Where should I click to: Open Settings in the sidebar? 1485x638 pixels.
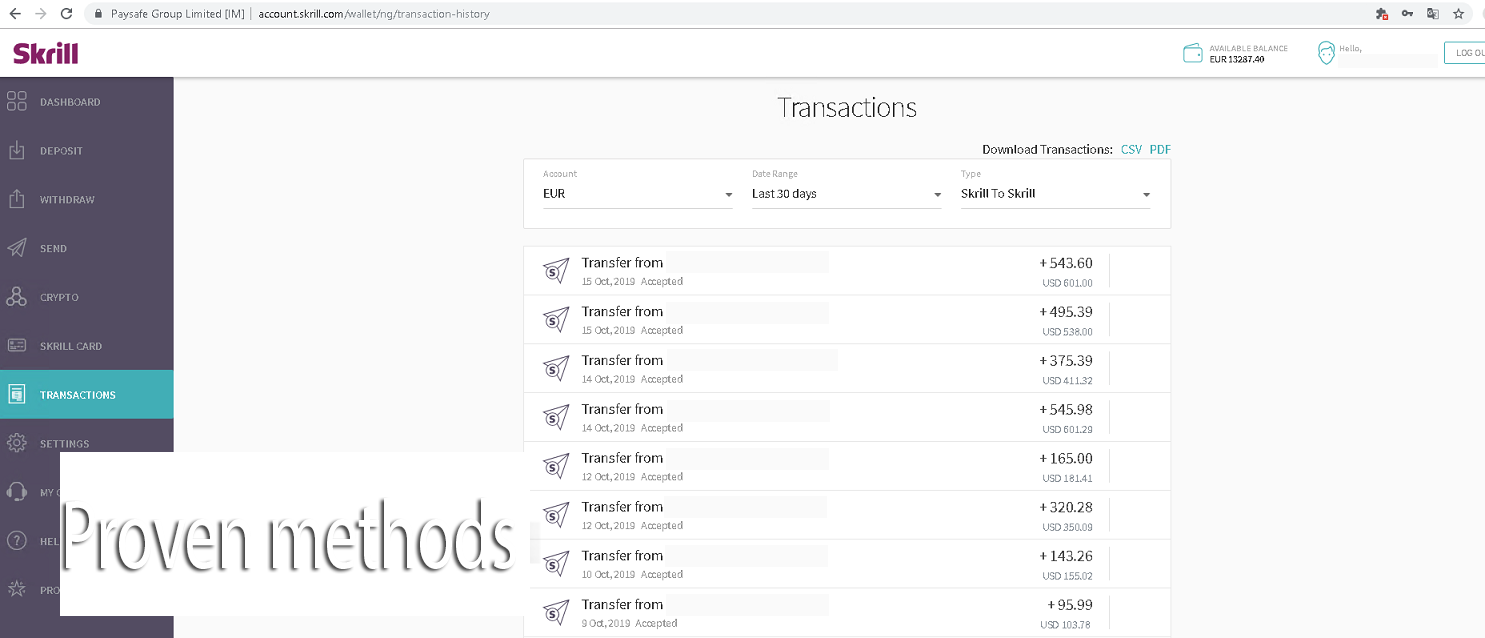(64, 443)
